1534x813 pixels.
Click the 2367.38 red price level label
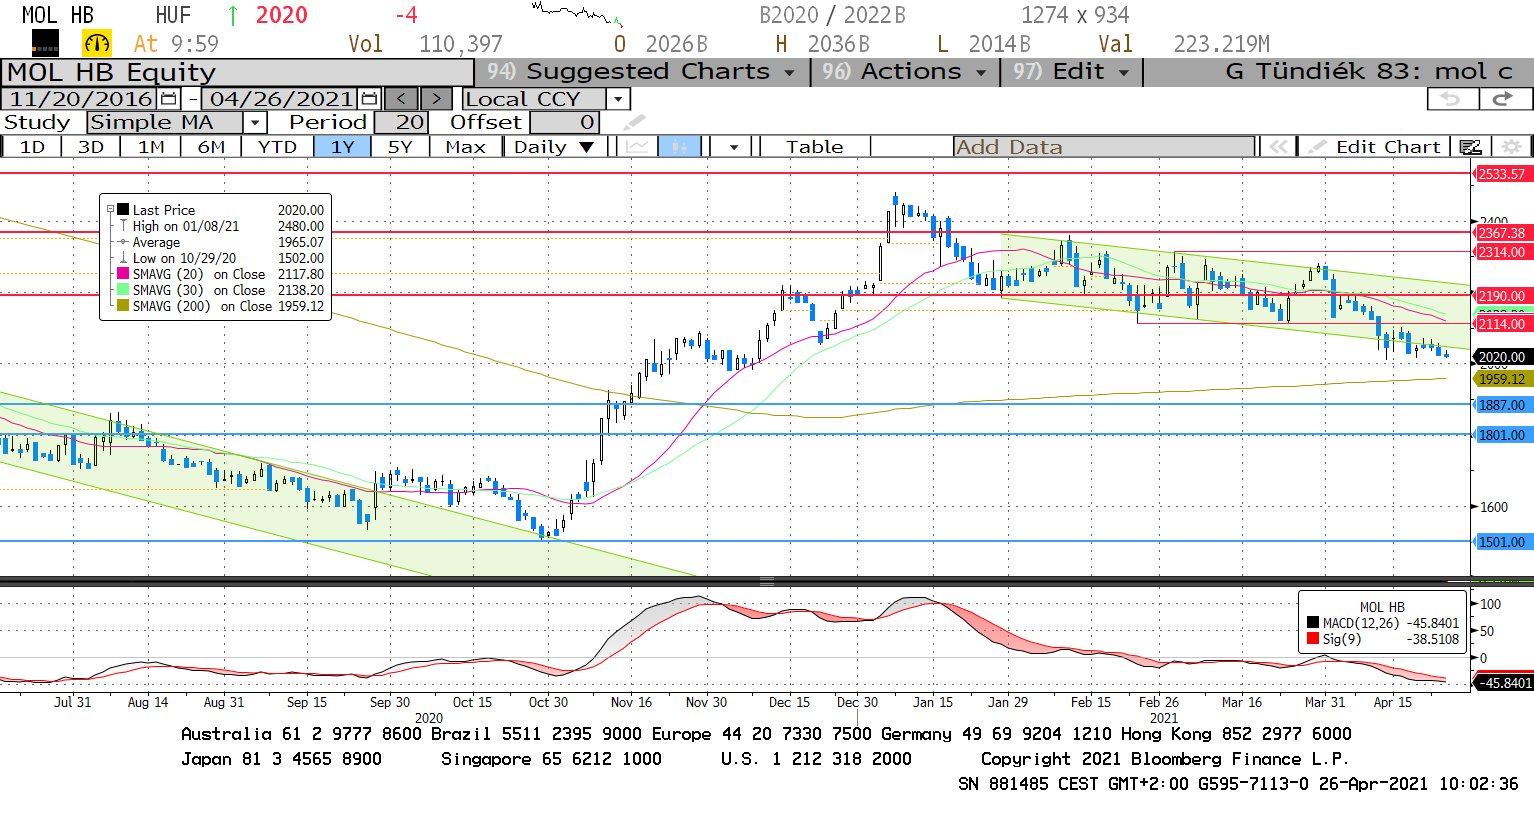point(1502,233)
